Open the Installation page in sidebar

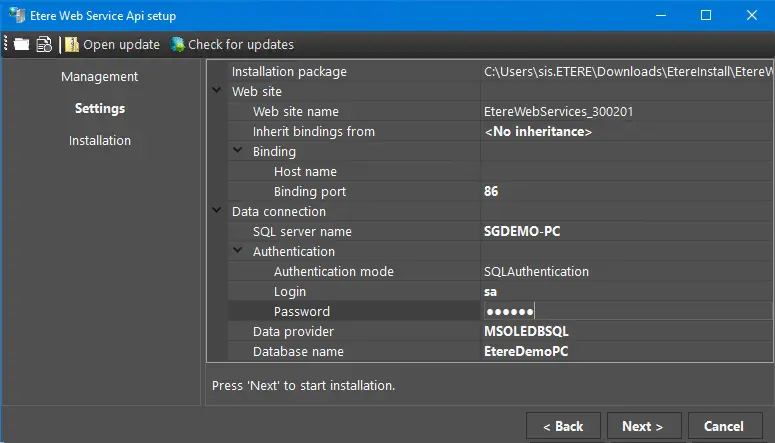99,141
